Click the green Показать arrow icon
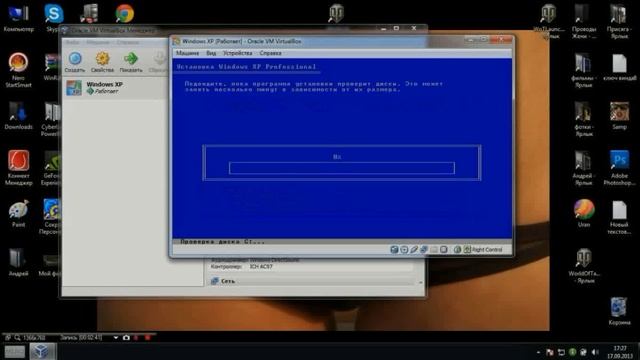 pos(131,59)
